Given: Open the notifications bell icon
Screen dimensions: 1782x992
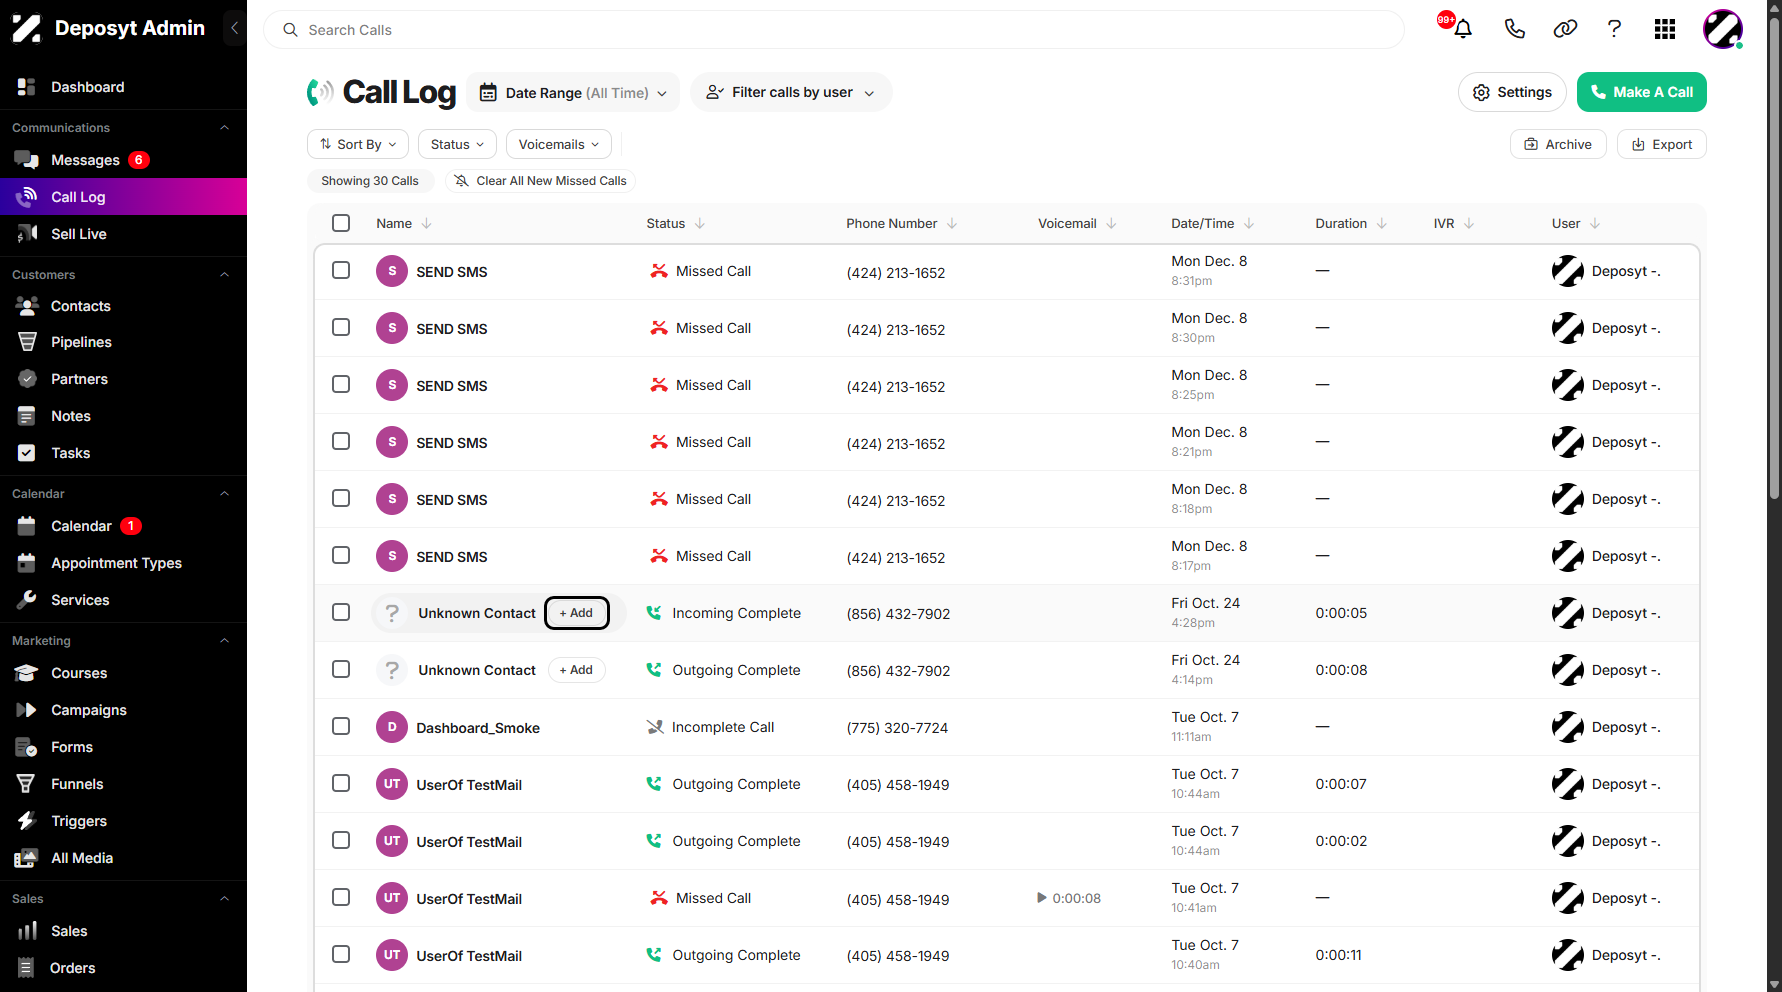Looking at the screenshot, I should pos(1462,29).
